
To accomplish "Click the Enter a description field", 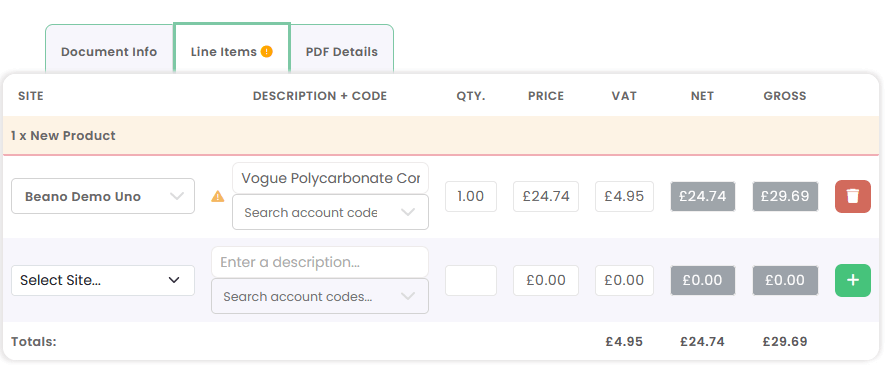I will [x=320, y=262].
